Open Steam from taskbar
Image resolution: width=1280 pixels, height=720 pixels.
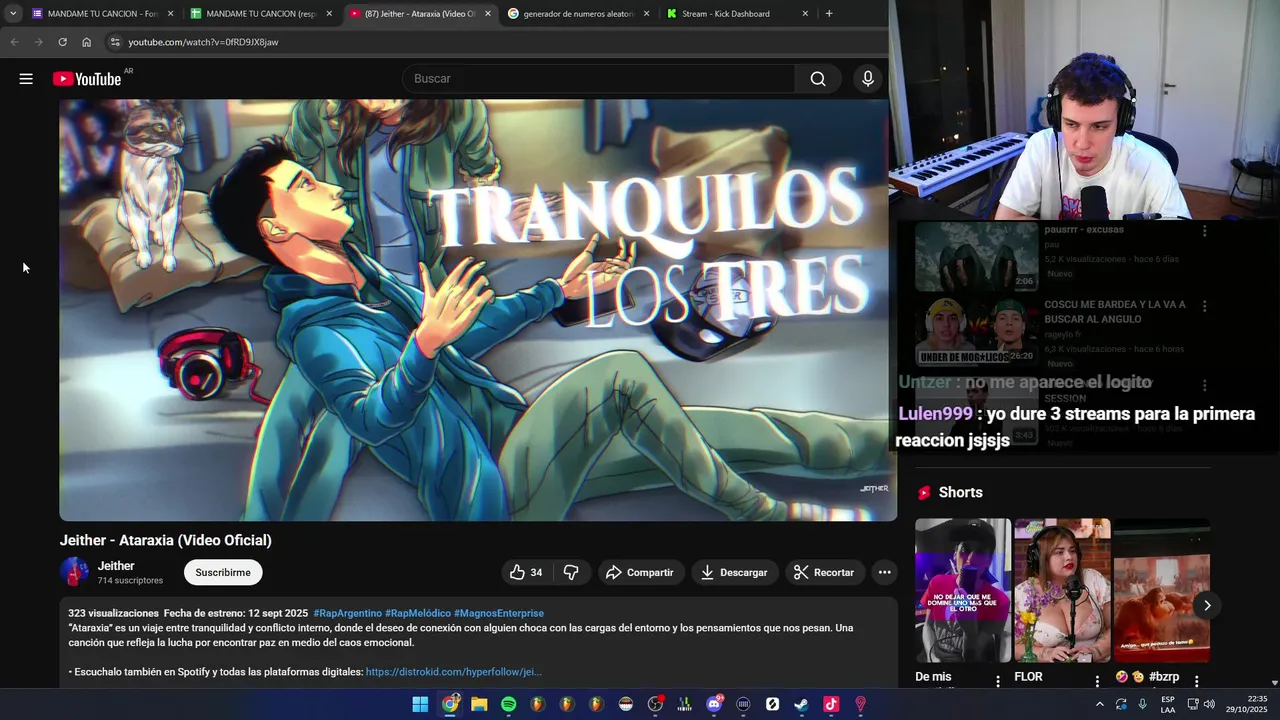(802, 704)
